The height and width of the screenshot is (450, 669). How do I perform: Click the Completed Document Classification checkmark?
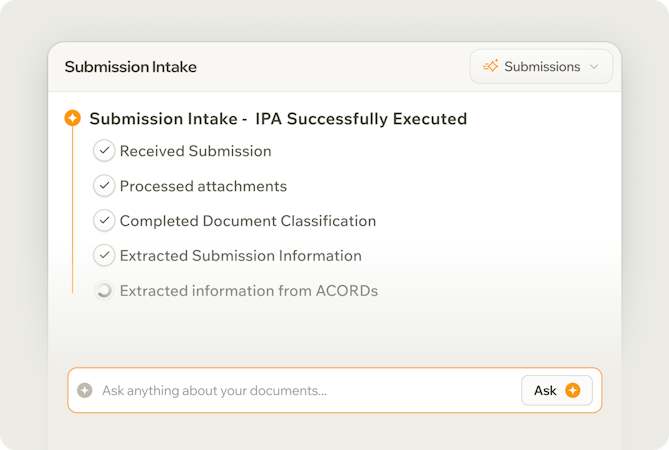pos(104,221)
